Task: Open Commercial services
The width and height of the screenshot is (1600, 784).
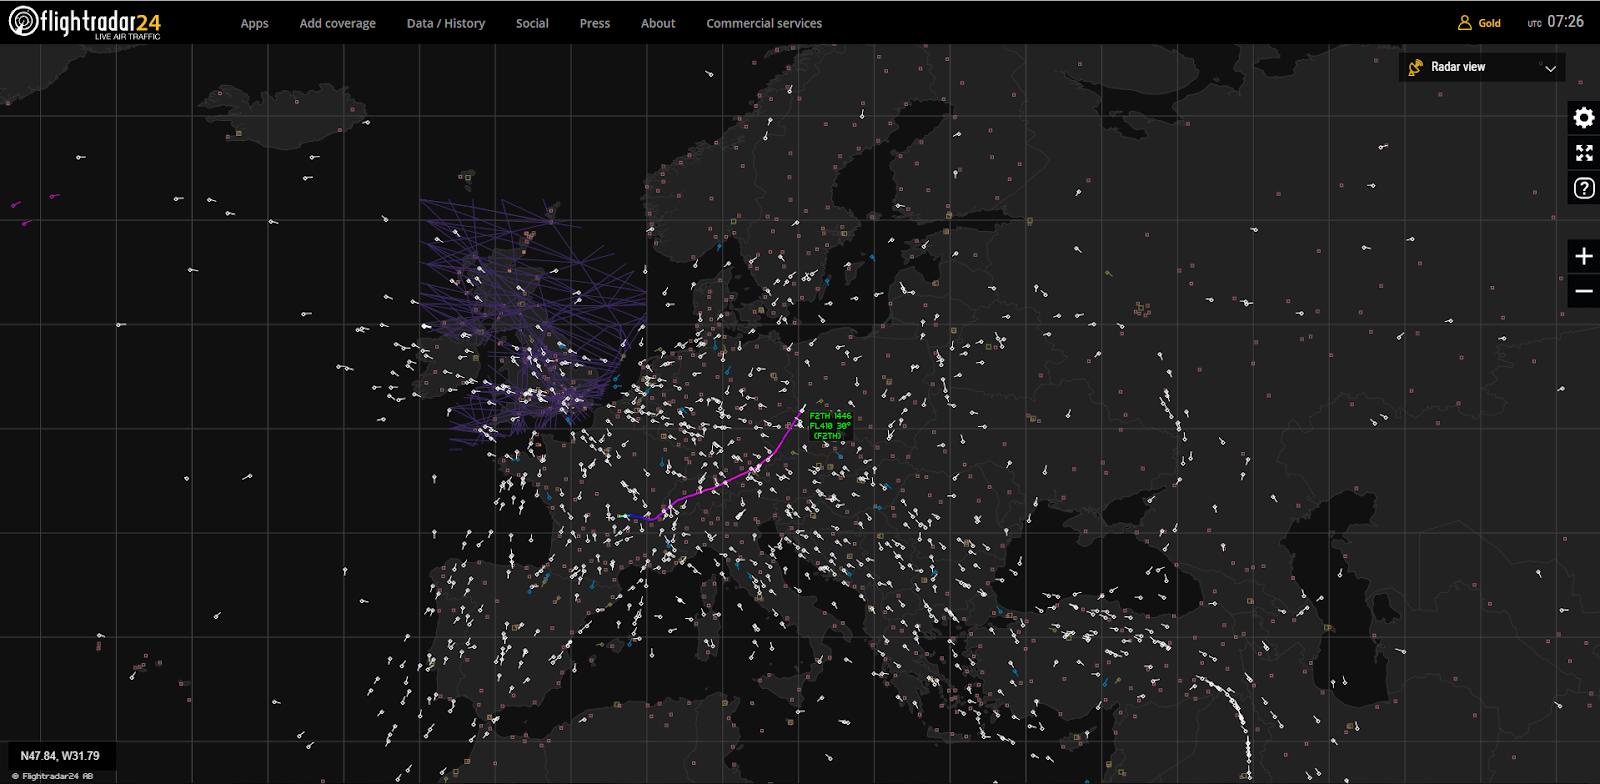Action: pyautogui.click(x=764, y=23)
